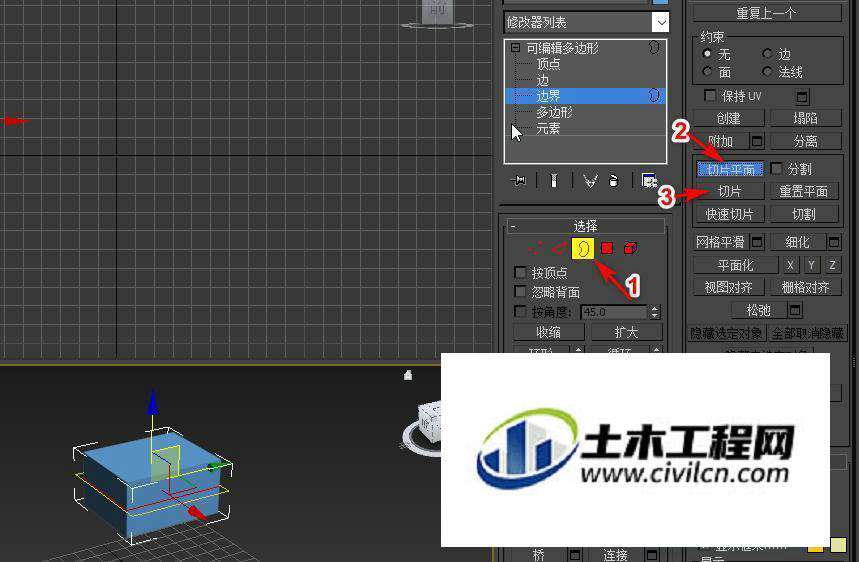
Task: Click 创建 button
Action: coord(728,118)
